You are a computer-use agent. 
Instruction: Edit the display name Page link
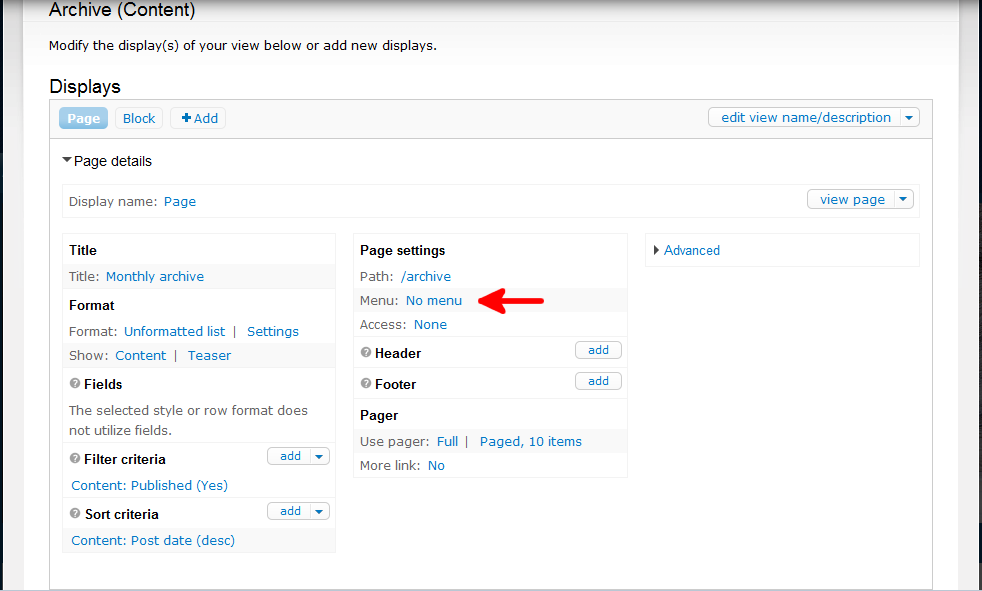click(x=180, y=202)
